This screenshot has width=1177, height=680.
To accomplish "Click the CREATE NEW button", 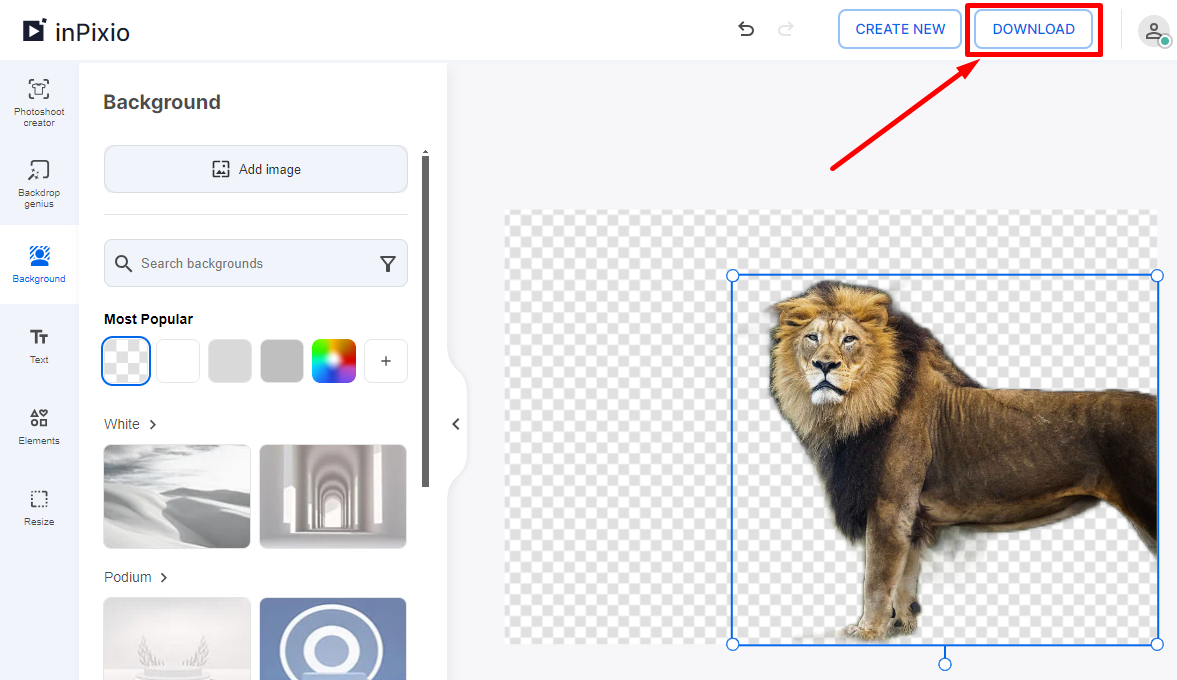I will pos(899,29).
